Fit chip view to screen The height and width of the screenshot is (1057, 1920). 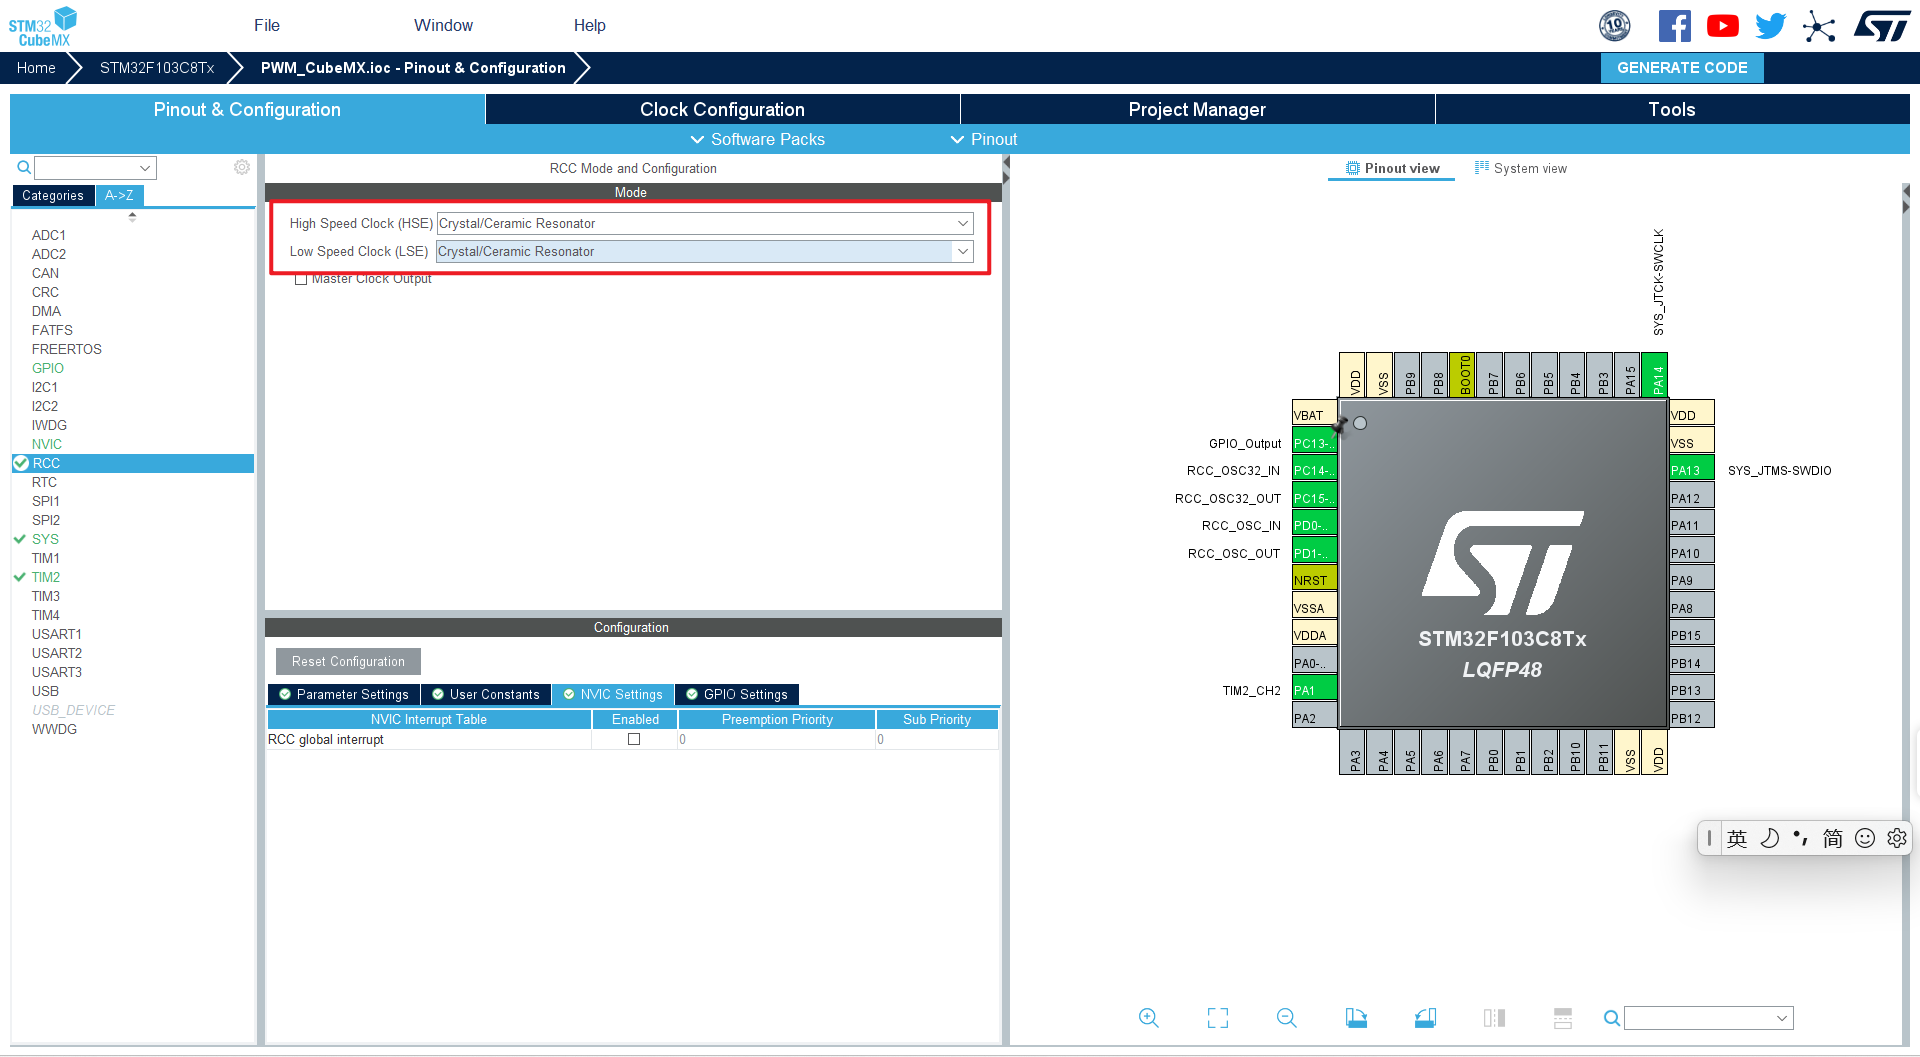1217,1018
